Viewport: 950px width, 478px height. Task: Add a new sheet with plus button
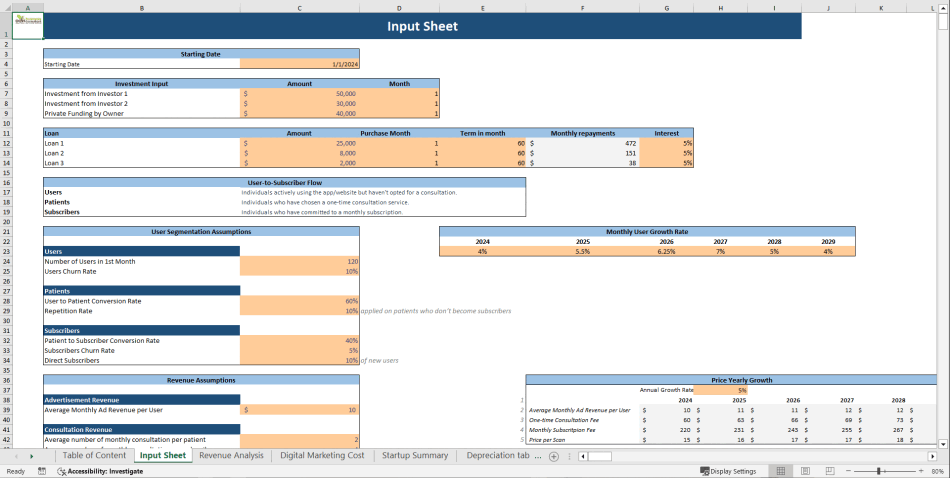pyautogui.click(x=554, y=456)
